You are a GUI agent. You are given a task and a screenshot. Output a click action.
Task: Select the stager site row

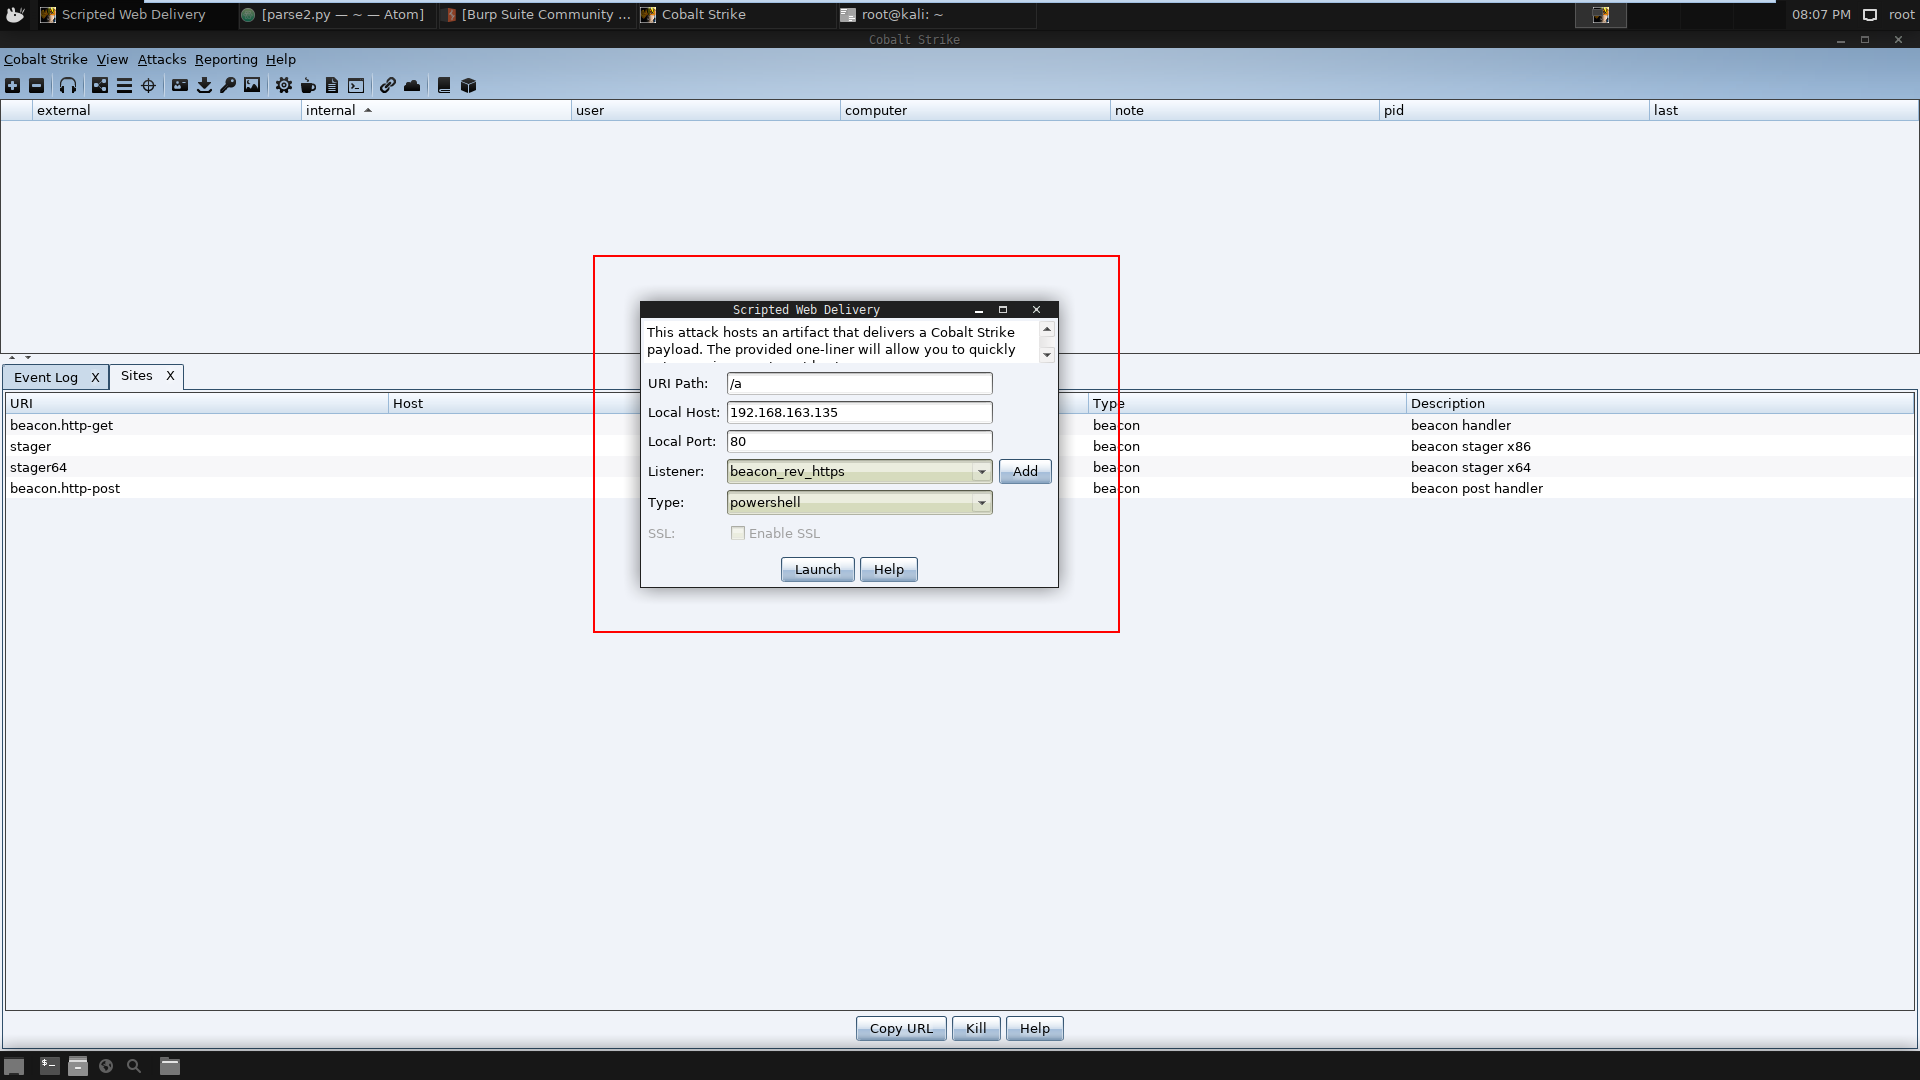[x=960, y=447]
